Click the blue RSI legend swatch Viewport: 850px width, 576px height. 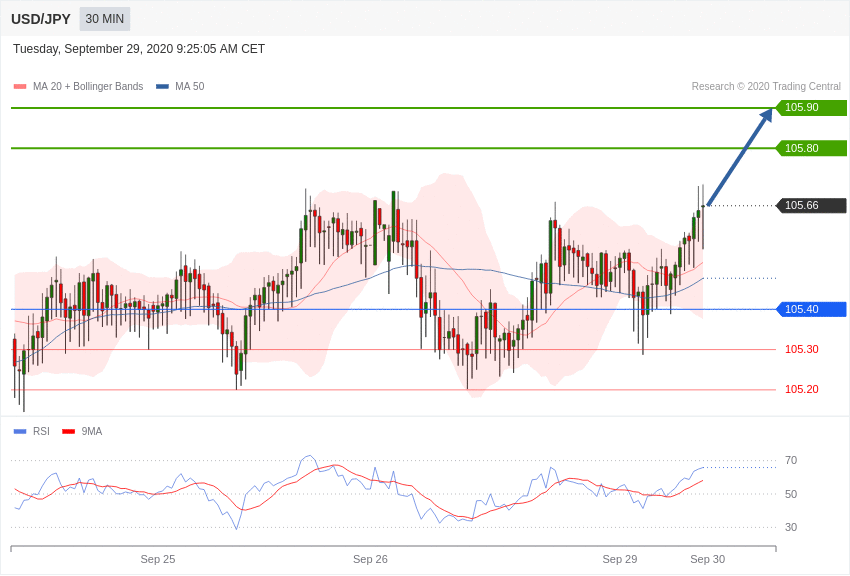point(20,431)
